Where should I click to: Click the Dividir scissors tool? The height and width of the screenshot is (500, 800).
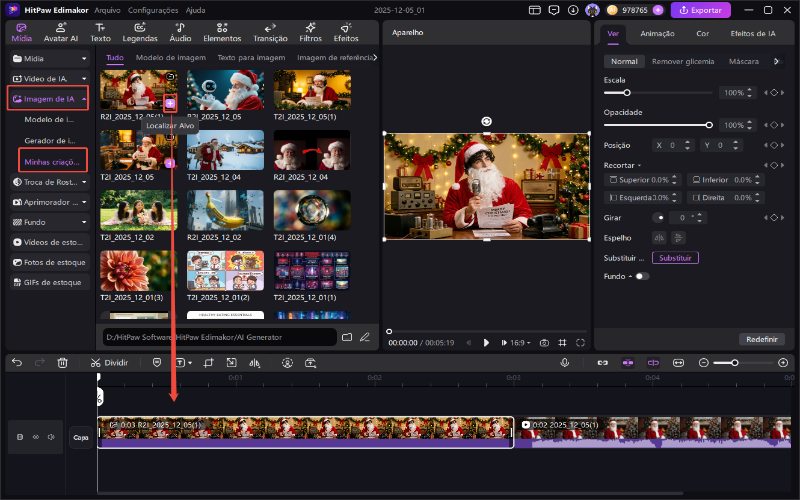point(110,362)
